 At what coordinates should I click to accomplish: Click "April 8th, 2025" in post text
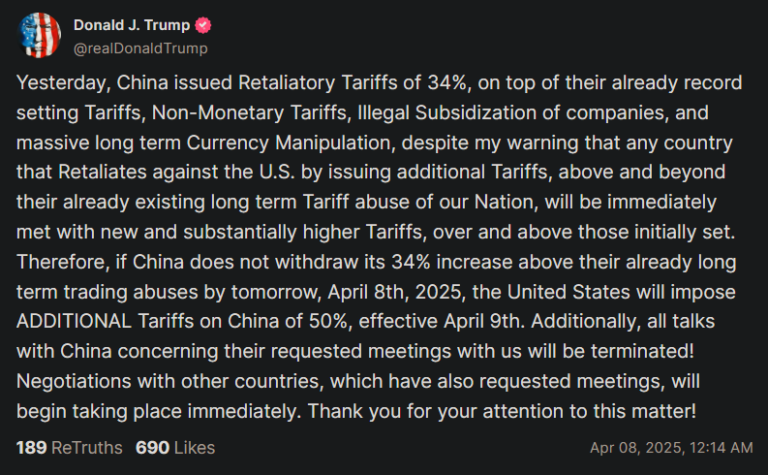[x=395, y=292]
